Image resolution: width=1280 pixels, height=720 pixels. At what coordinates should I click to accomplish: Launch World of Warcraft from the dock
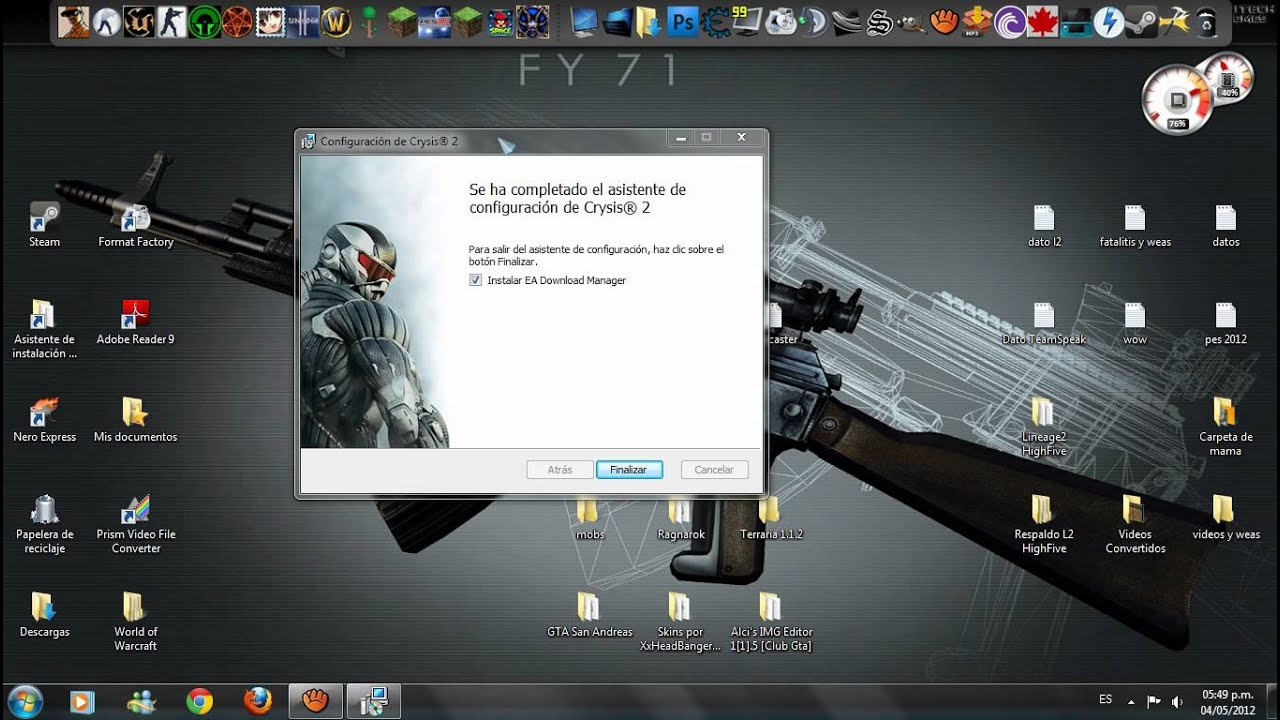[337, 22]
